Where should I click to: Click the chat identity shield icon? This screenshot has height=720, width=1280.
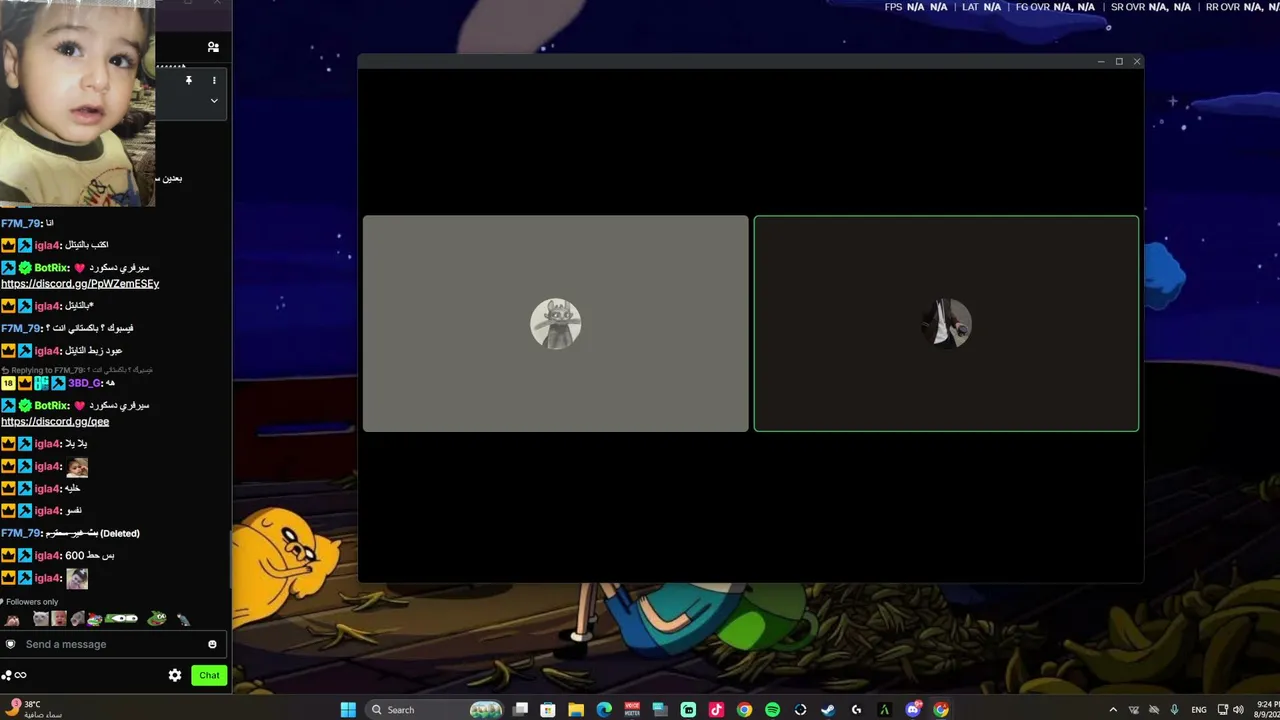pyautogui.click(x=11, y=644)
